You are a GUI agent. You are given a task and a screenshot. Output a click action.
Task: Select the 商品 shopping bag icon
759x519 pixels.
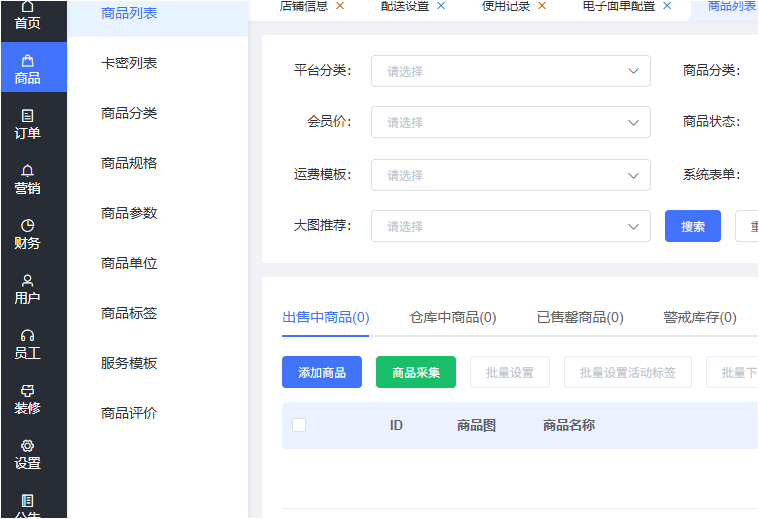28,61
